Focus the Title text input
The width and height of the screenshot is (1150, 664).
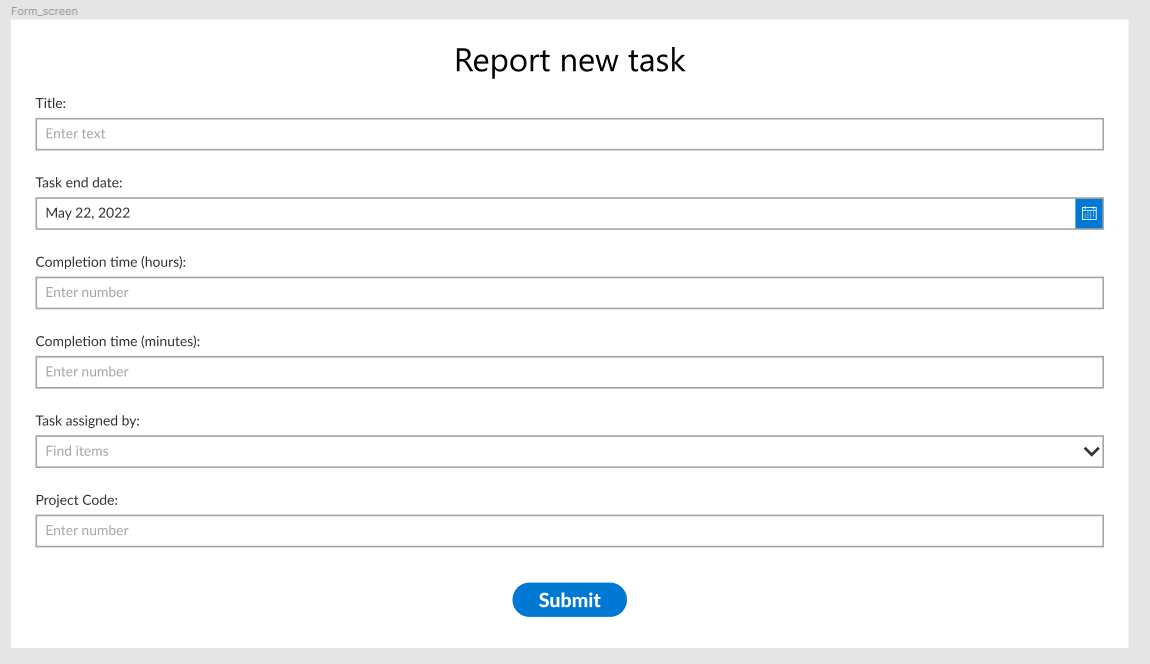click(569, 134)
